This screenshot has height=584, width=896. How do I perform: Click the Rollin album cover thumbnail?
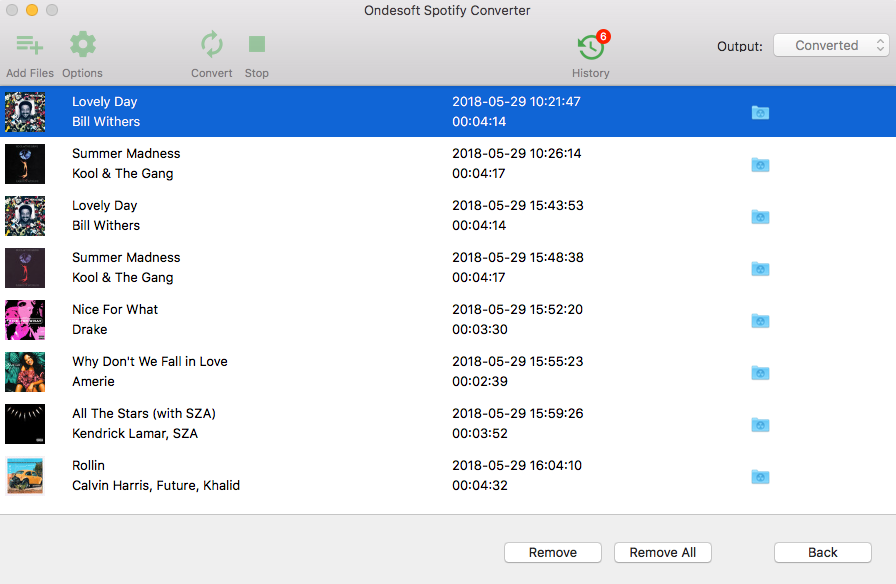click(25, 476)
